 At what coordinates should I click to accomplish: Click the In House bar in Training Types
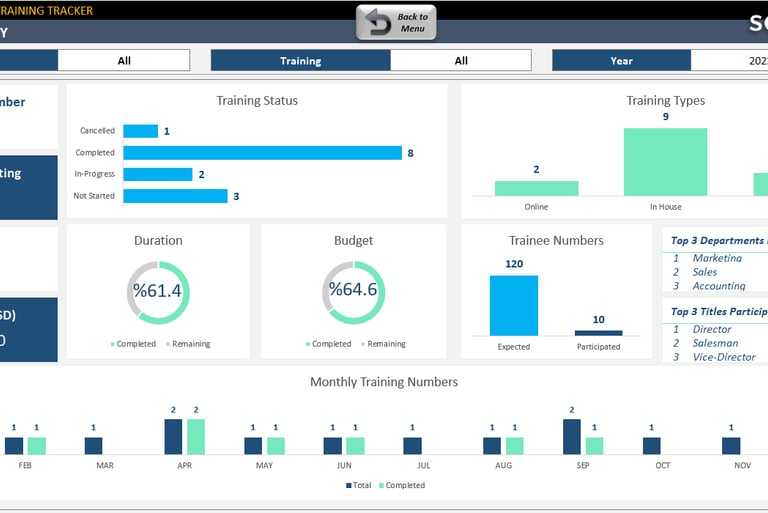665,162
